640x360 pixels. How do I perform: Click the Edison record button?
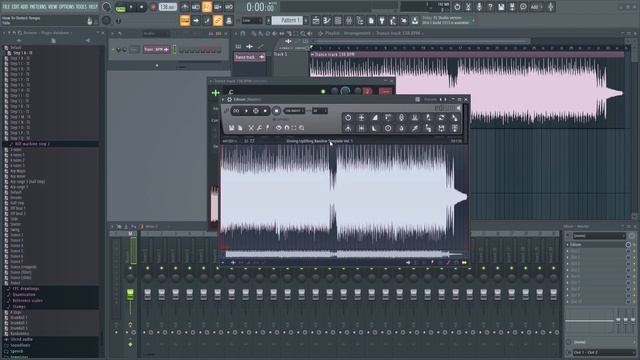coord(276,111)
